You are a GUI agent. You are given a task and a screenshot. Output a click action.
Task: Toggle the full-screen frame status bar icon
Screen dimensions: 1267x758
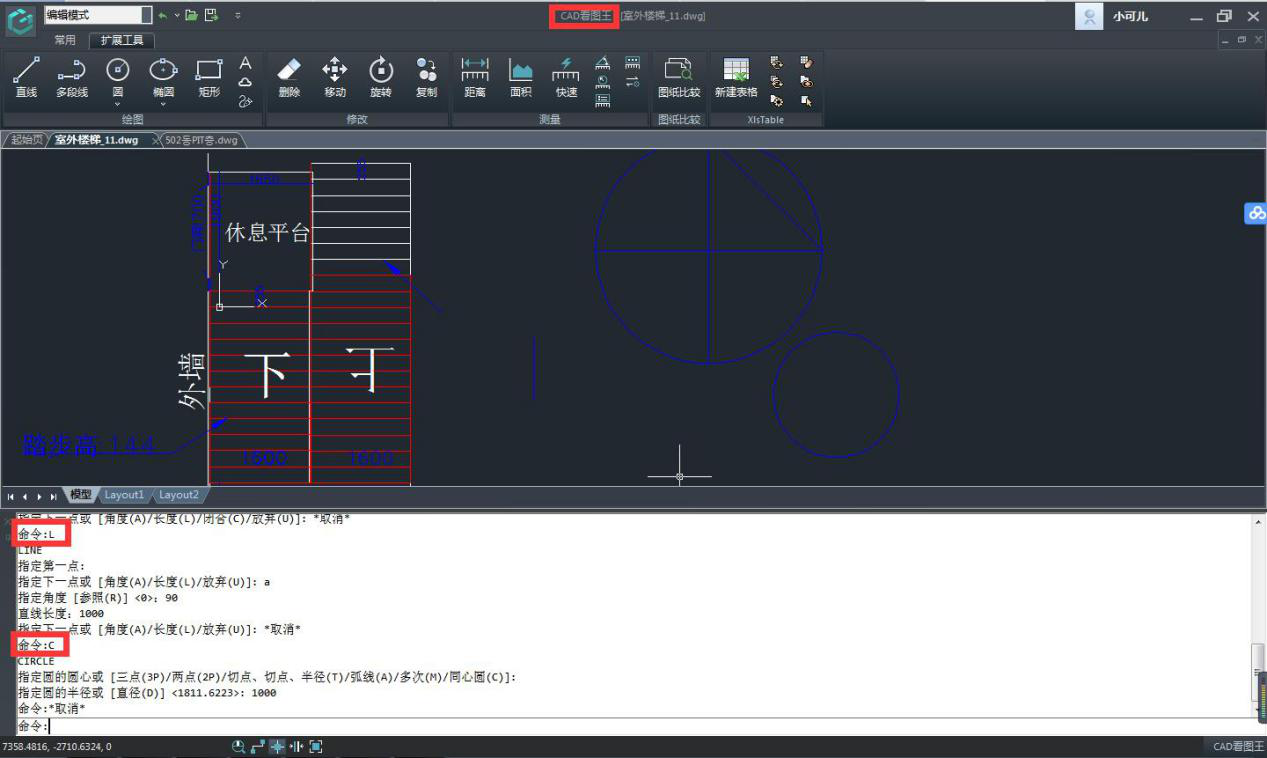tap(316, 746)
